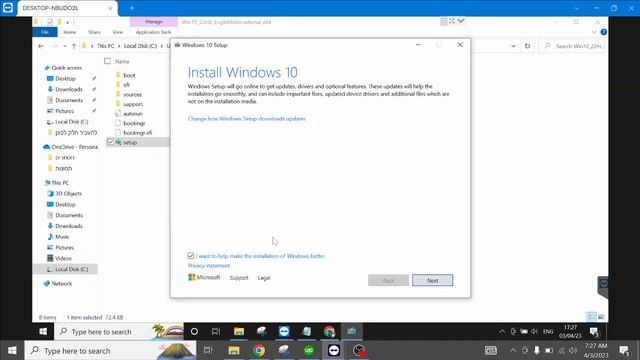Open Task View on remote taskbar

point(216,331)
